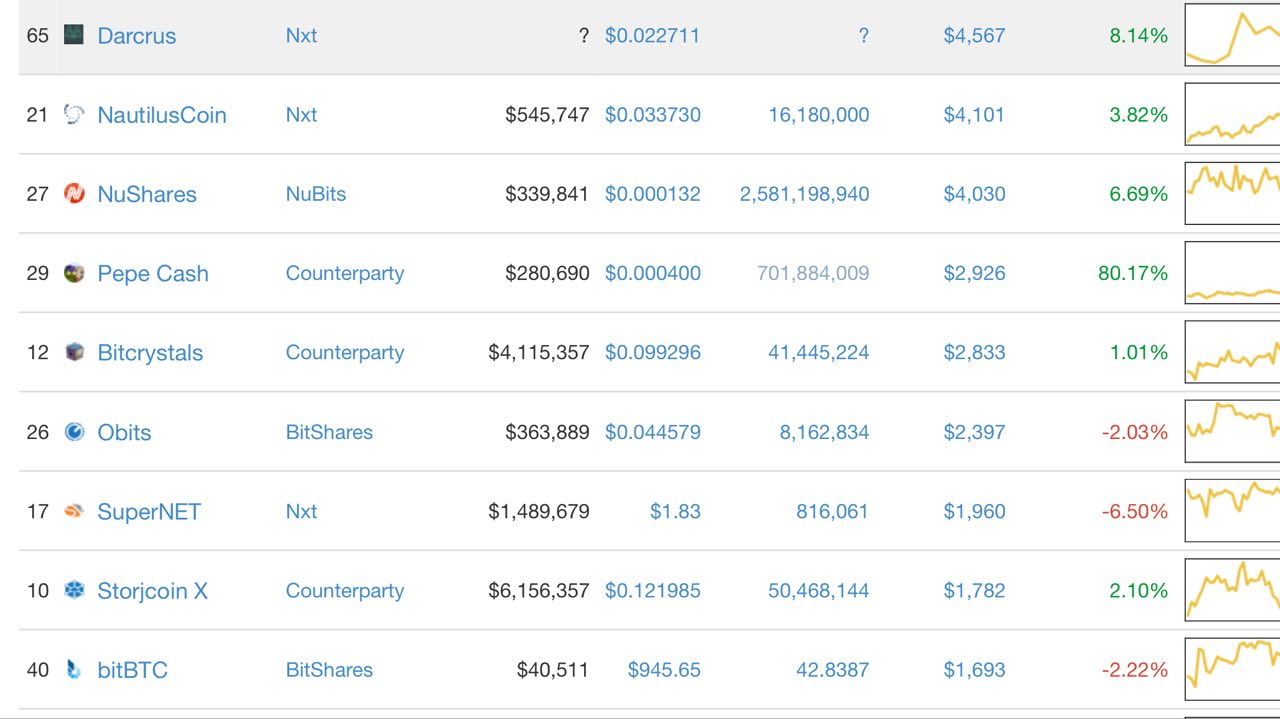Click the NautilusCoin logo icon

pos(74,114)
